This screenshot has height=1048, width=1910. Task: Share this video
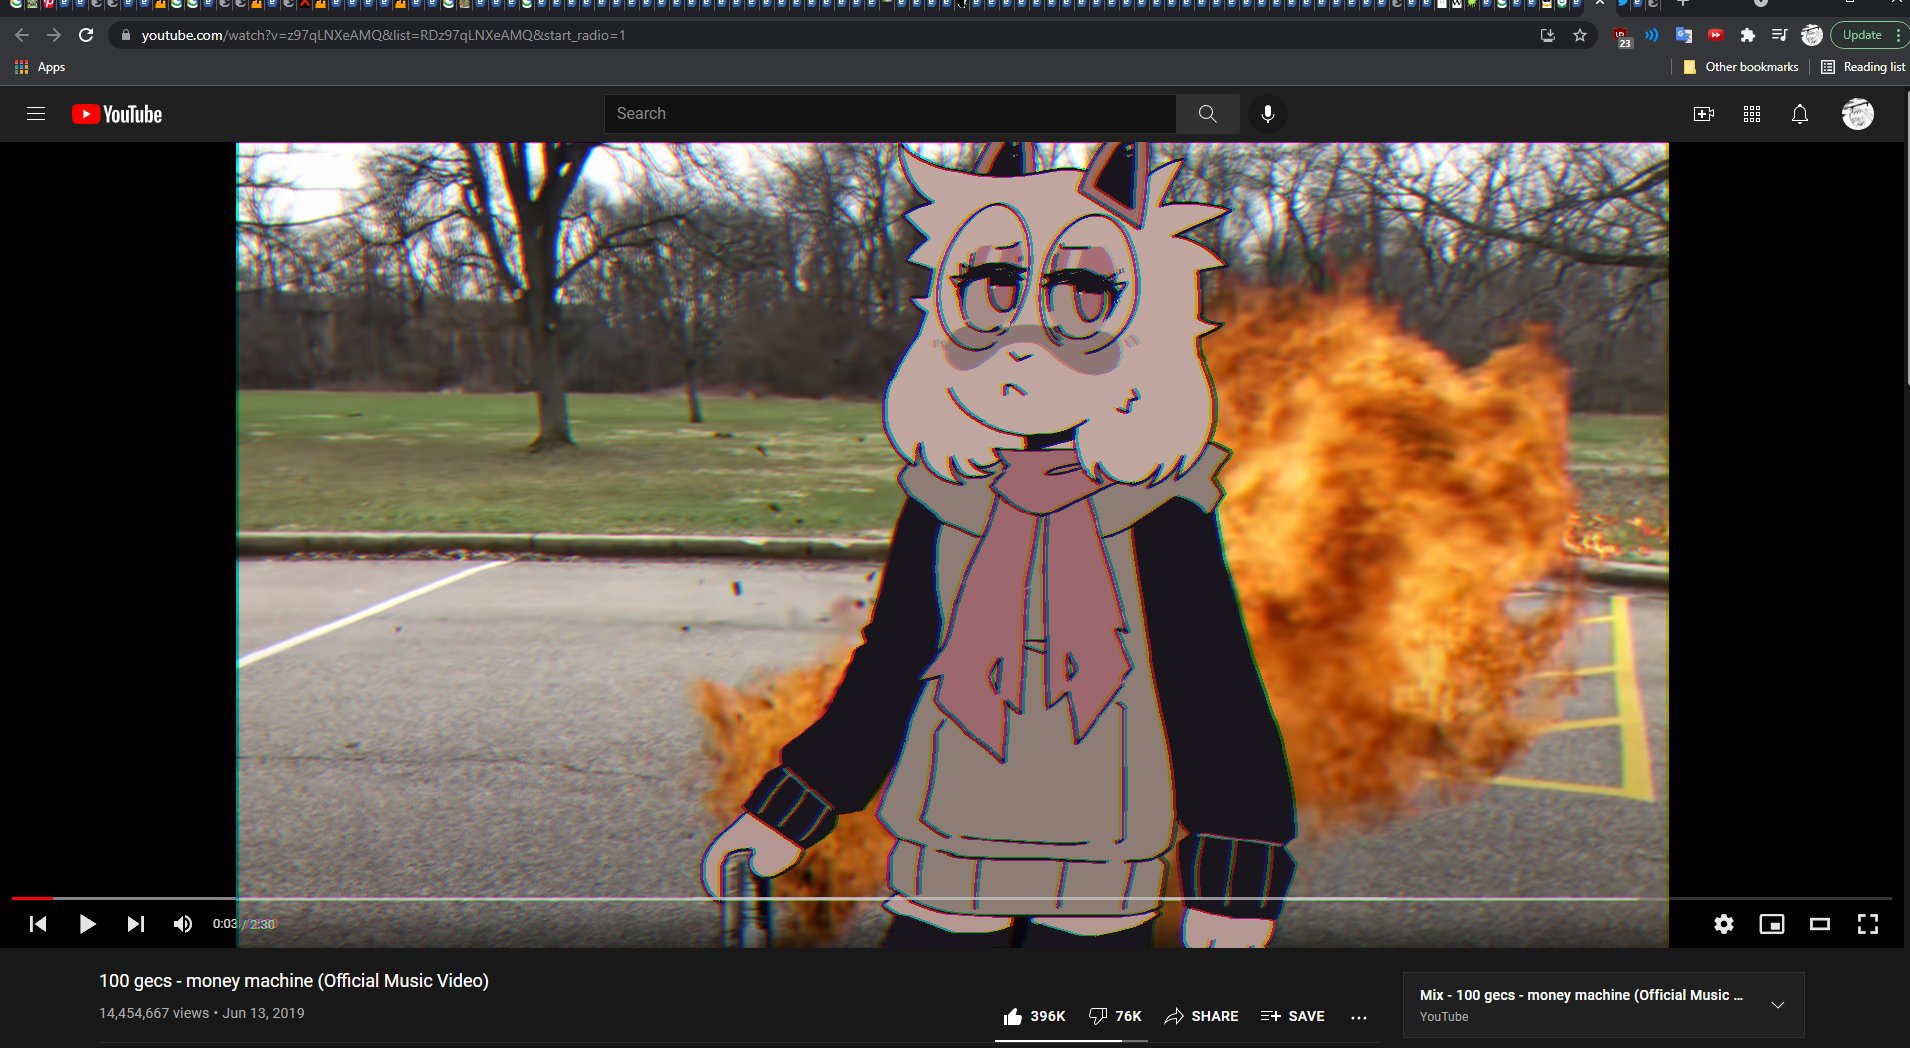tap(1201, 1016)
